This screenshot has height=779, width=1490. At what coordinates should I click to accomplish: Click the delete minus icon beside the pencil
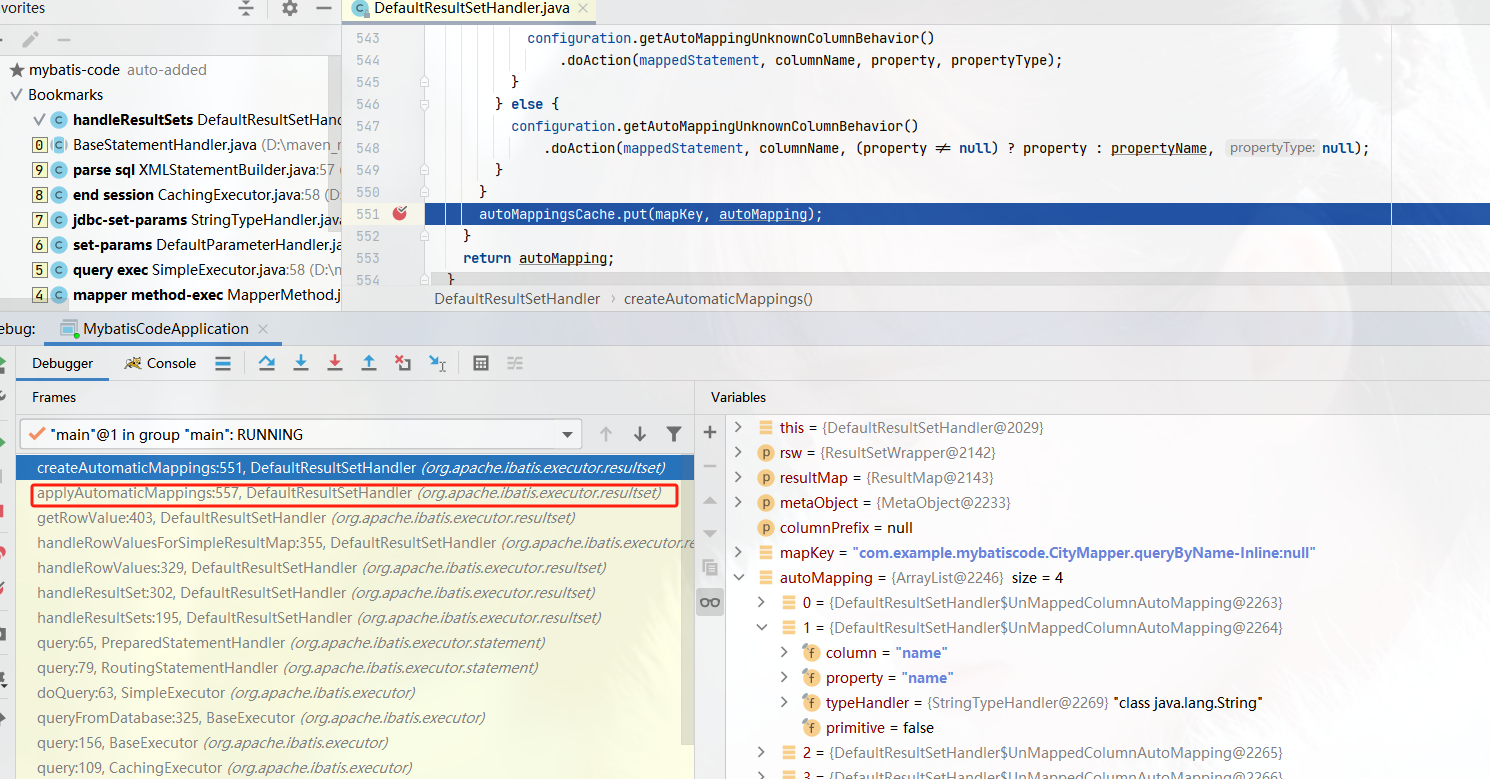pos(64,40)
